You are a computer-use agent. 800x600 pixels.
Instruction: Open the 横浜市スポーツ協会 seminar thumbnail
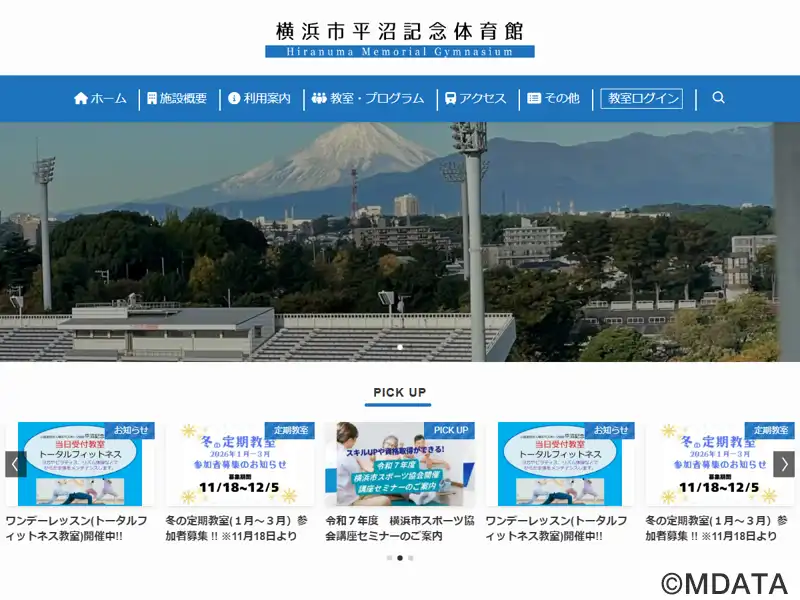pos(400,464)
